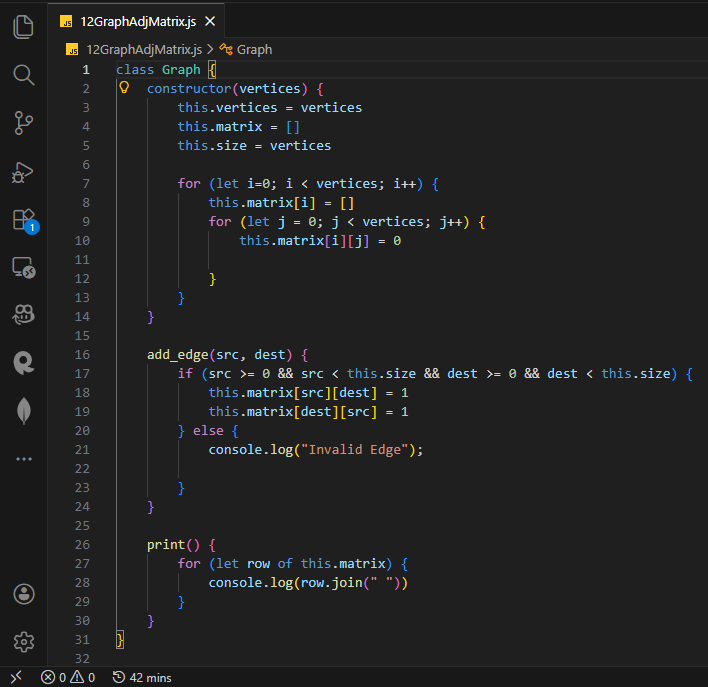Open the R-shaped extension icon in activity bar
708x687 pixels.
[x=23, y=363]
